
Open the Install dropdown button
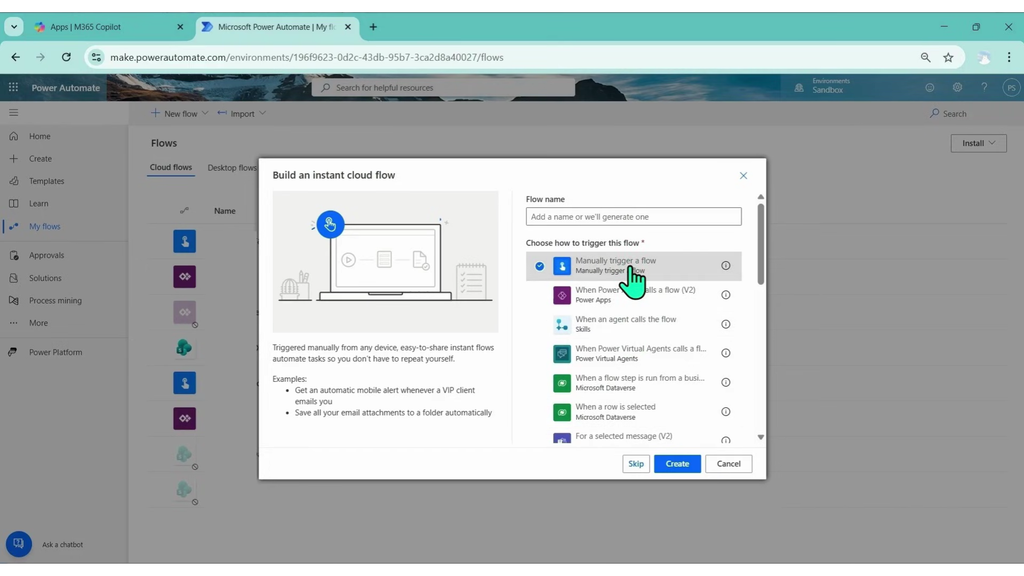coord(978,143)
